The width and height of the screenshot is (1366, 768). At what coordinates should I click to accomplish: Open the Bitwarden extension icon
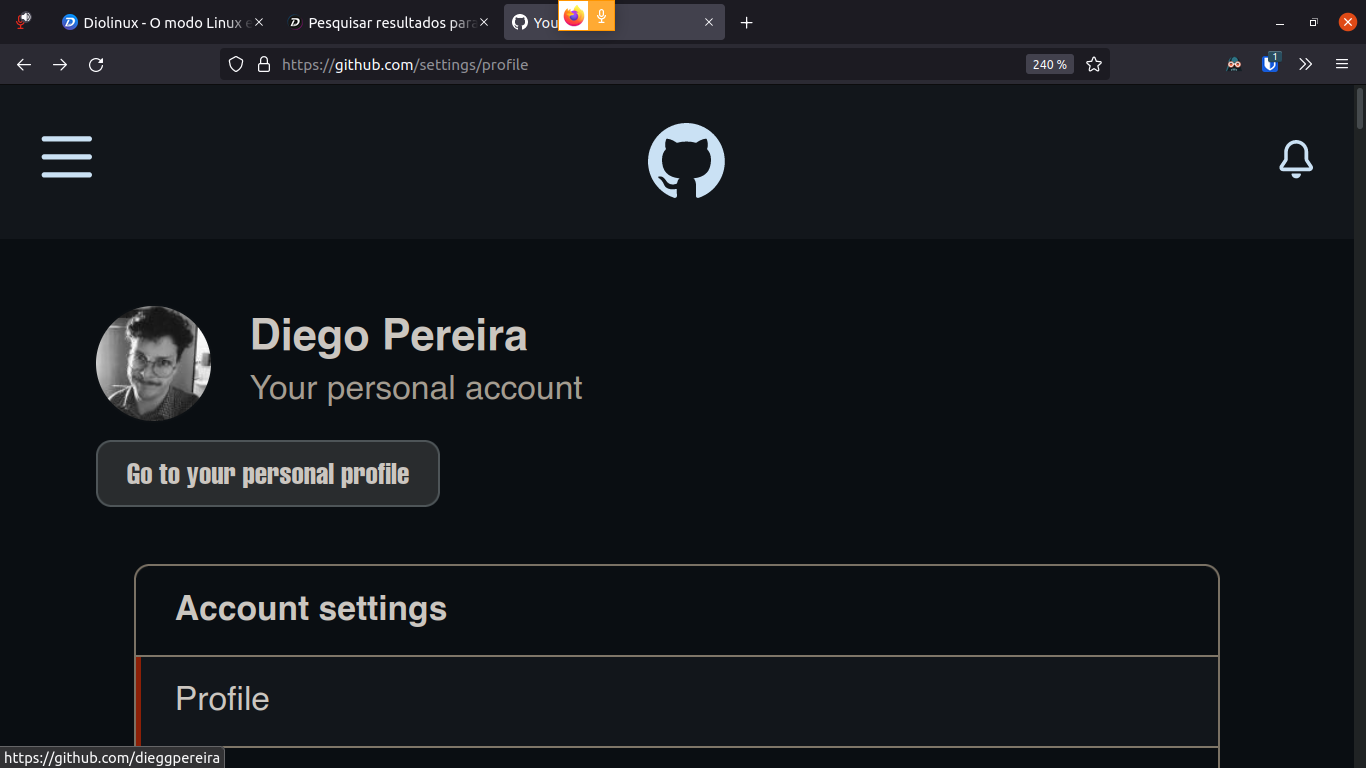pyautogui.click(x=1270, y=63)
